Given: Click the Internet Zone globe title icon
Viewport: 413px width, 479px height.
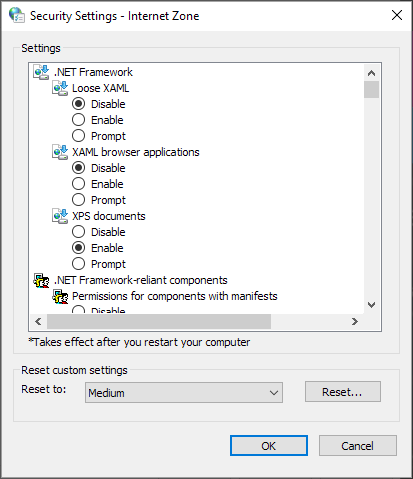Looking at the screenshot, I should [17, 15].
